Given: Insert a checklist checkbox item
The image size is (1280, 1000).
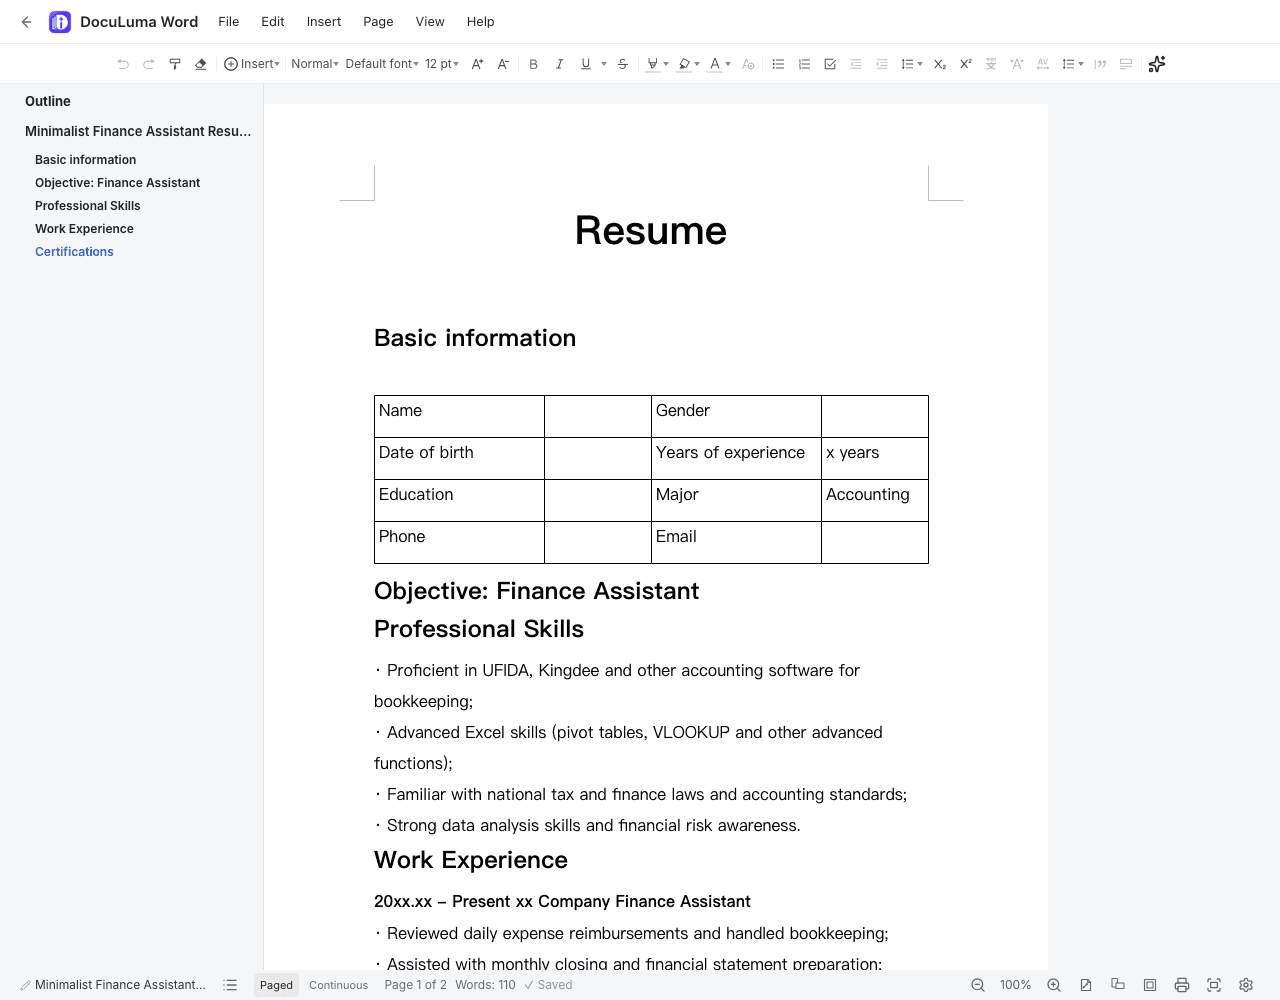Looking at the screenshot, I should tap(830, 64).
